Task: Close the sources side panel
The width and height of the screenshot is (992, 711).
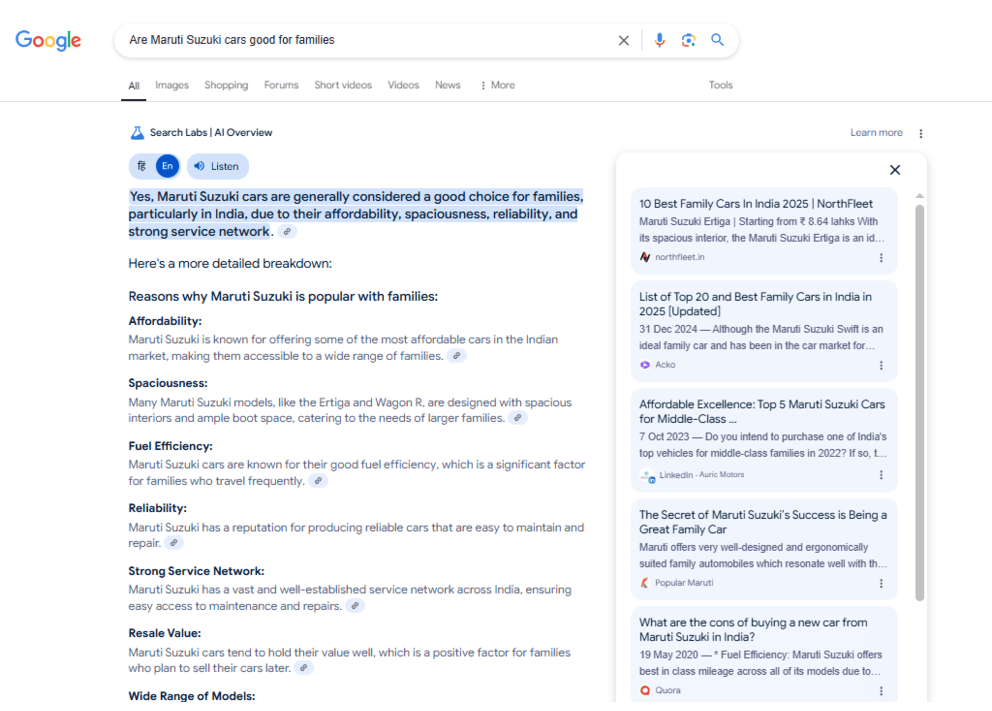Action: (x=894, y=170)
